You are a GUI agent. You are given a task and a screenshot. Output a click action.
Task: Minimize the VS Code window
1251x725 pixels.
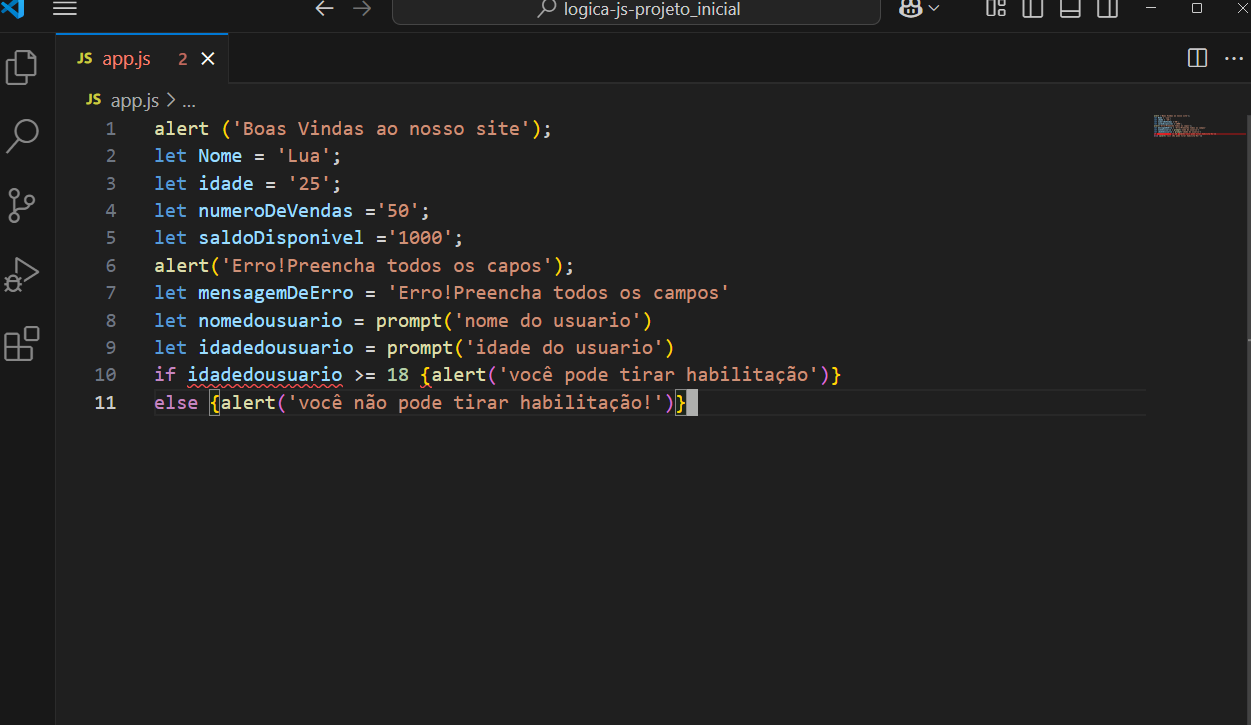pyautogui.click(x=1152, y=8)
